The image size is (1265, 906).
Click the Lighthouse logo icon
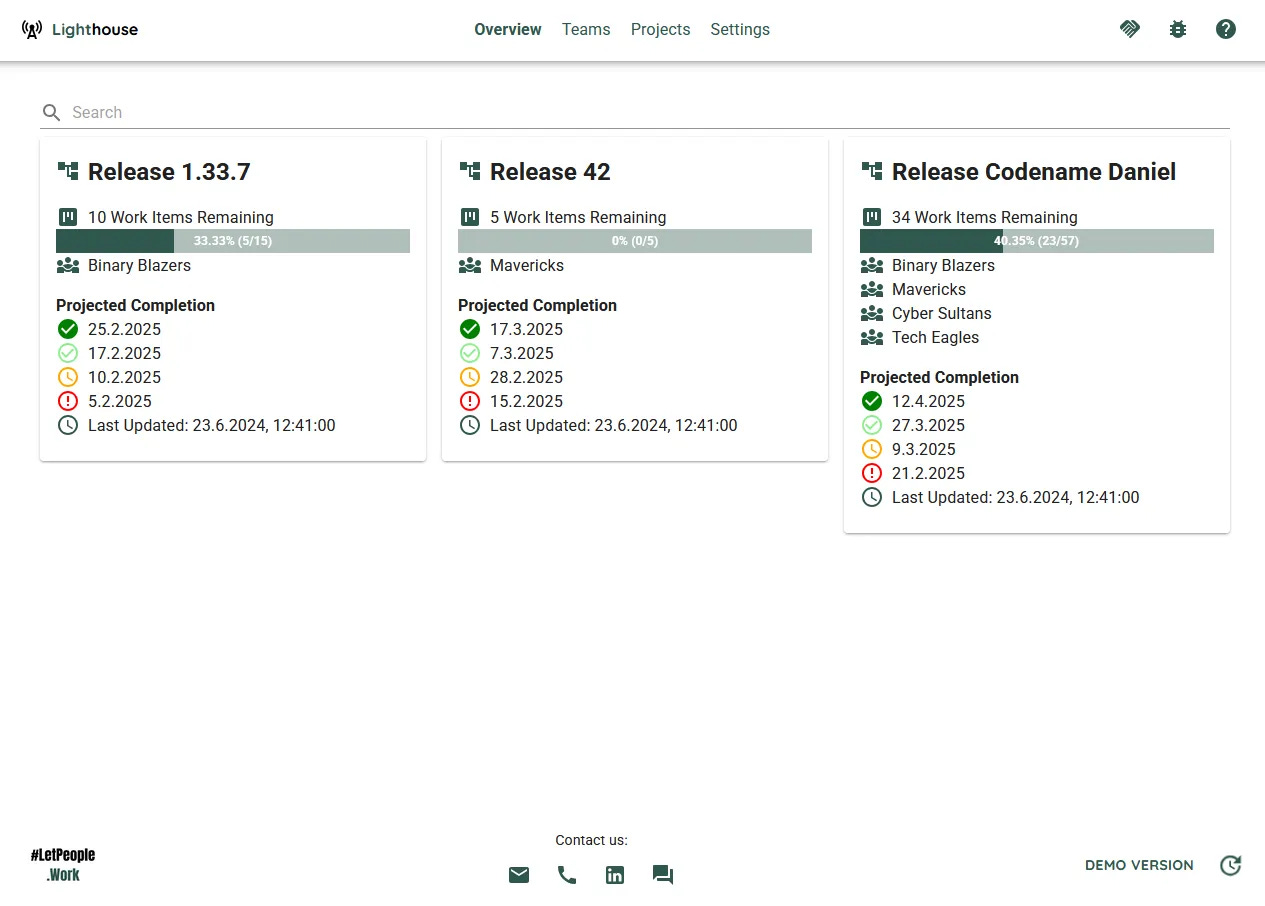(32, 29)
